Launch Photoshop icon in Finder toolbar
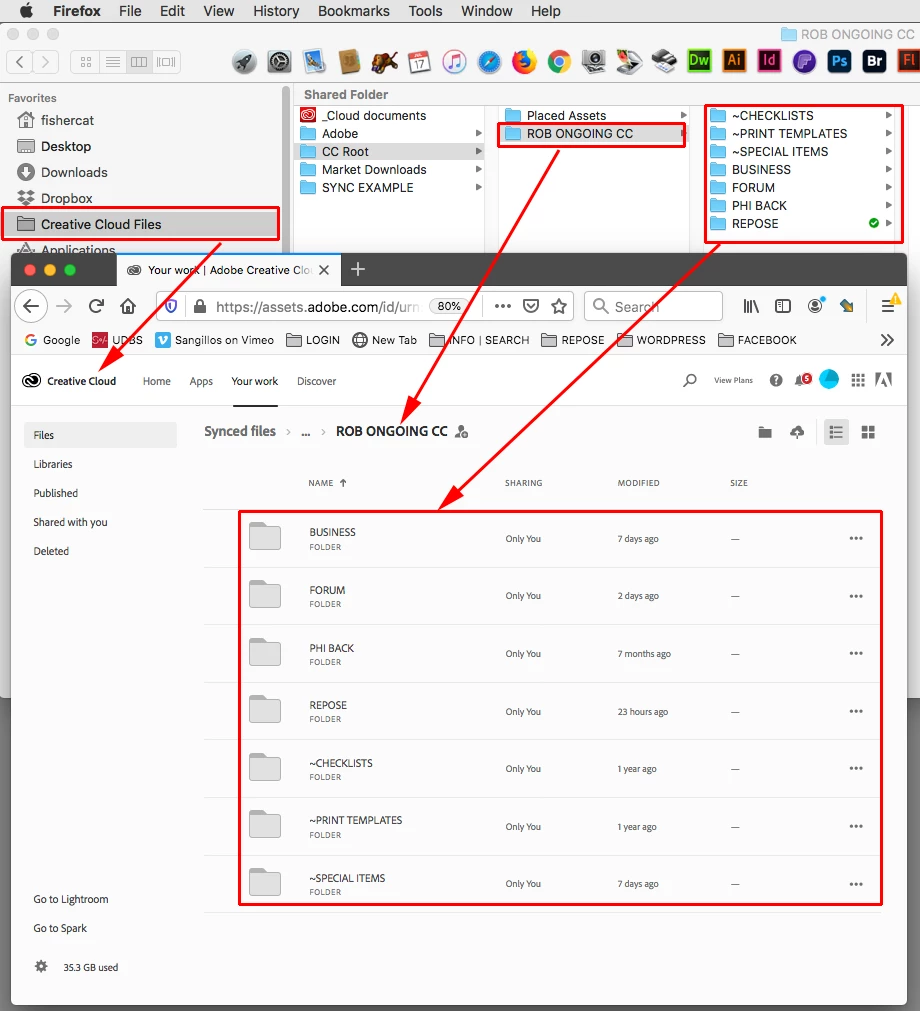 point(839,61)
